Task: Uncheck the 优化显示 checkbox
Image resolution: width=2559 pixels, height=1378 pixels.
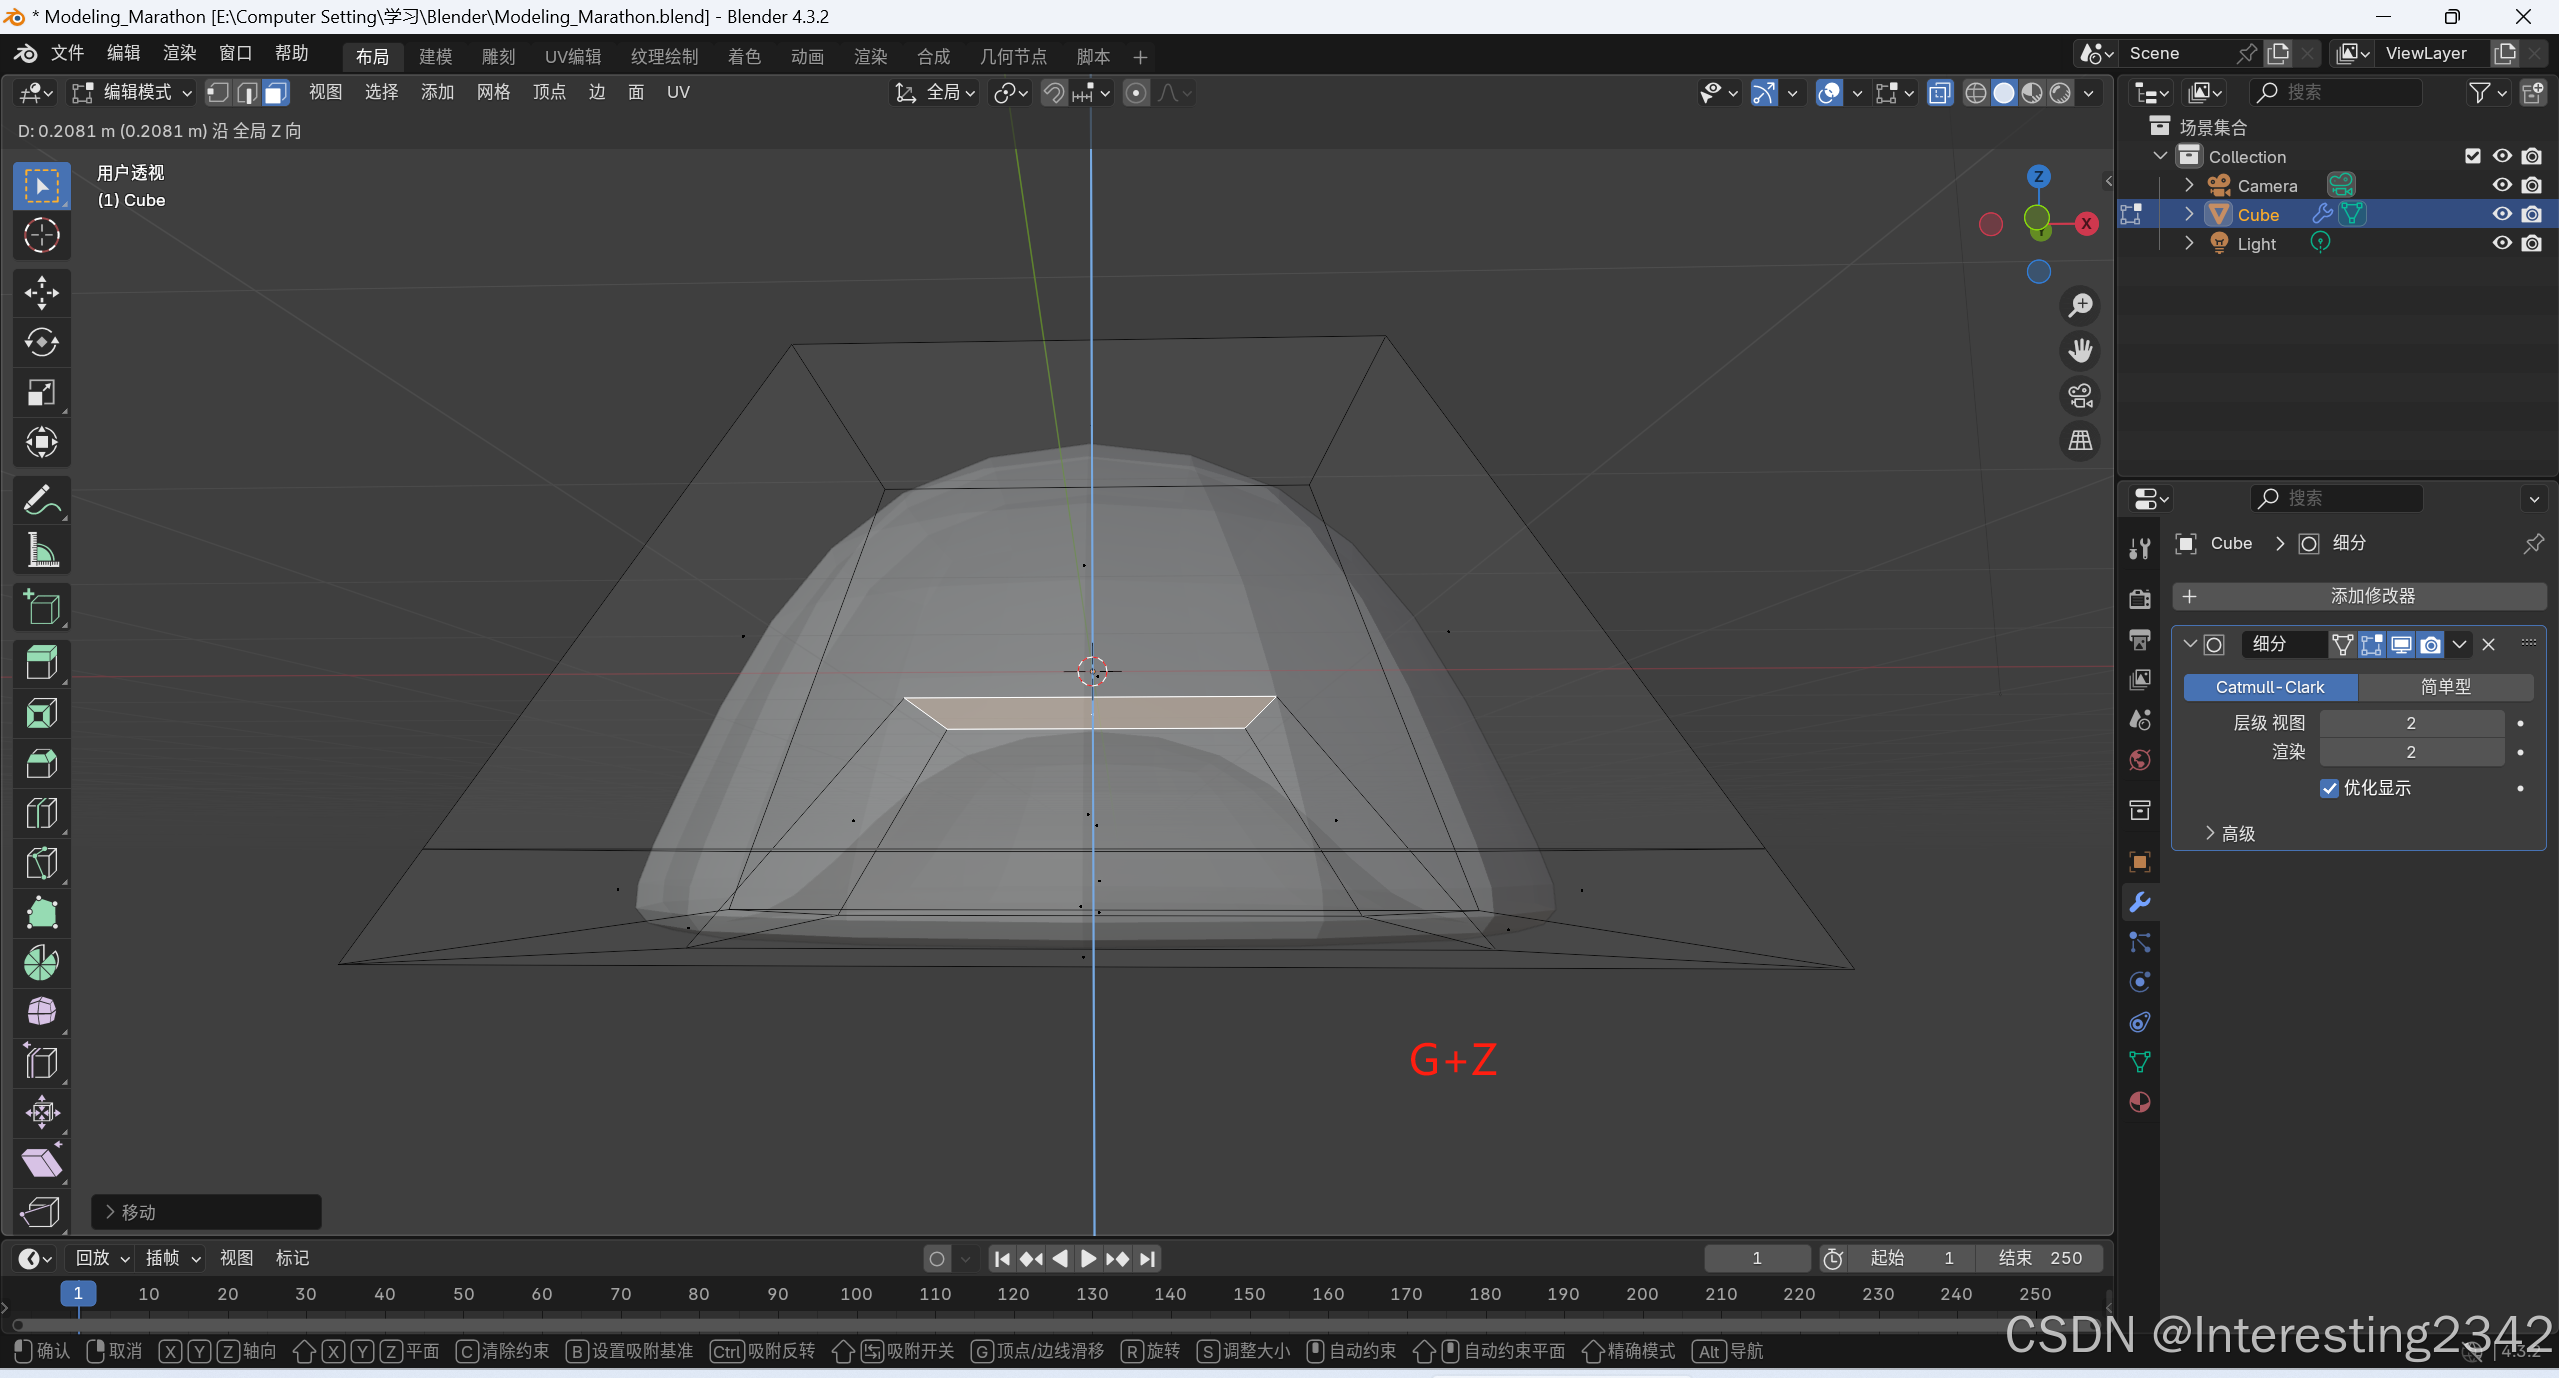Action: tap(2329, 788)
